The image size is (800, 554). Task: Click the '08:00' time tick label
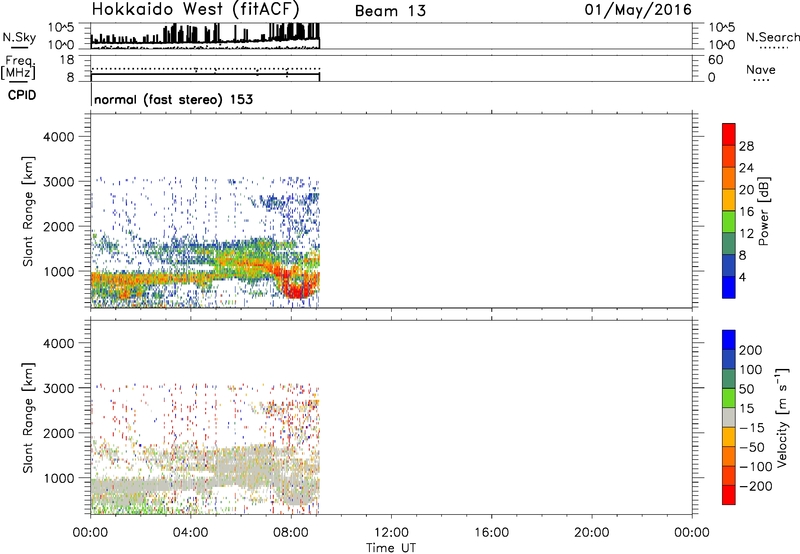pyautogui.click(x=291, y=533)
